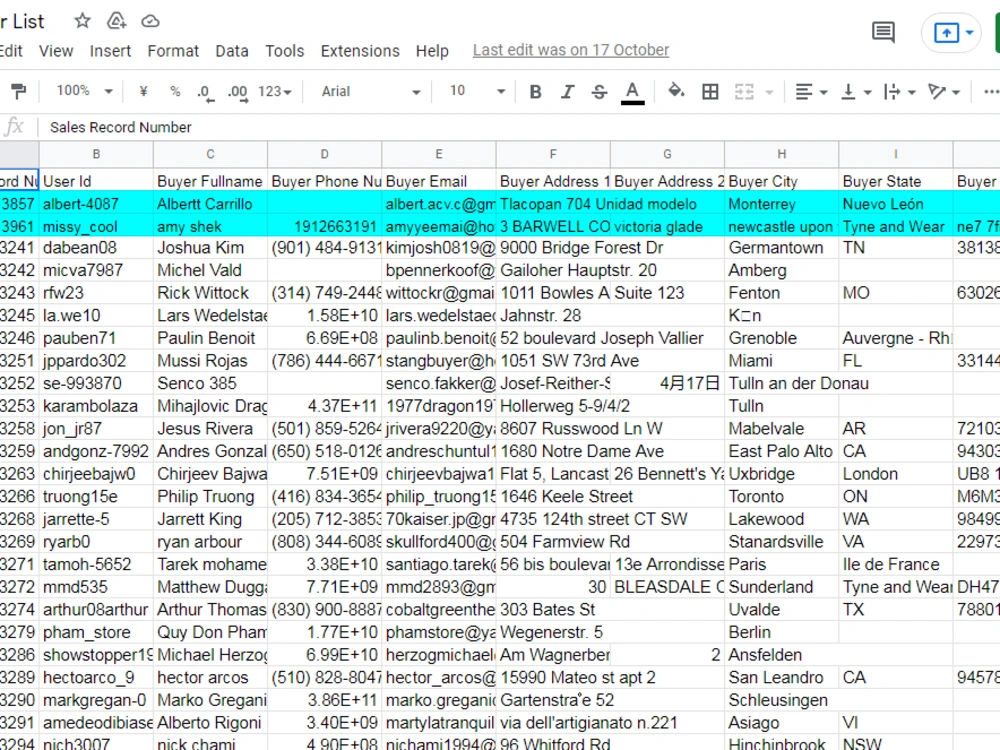
Task: Format as percent
Action: point(175,92)
